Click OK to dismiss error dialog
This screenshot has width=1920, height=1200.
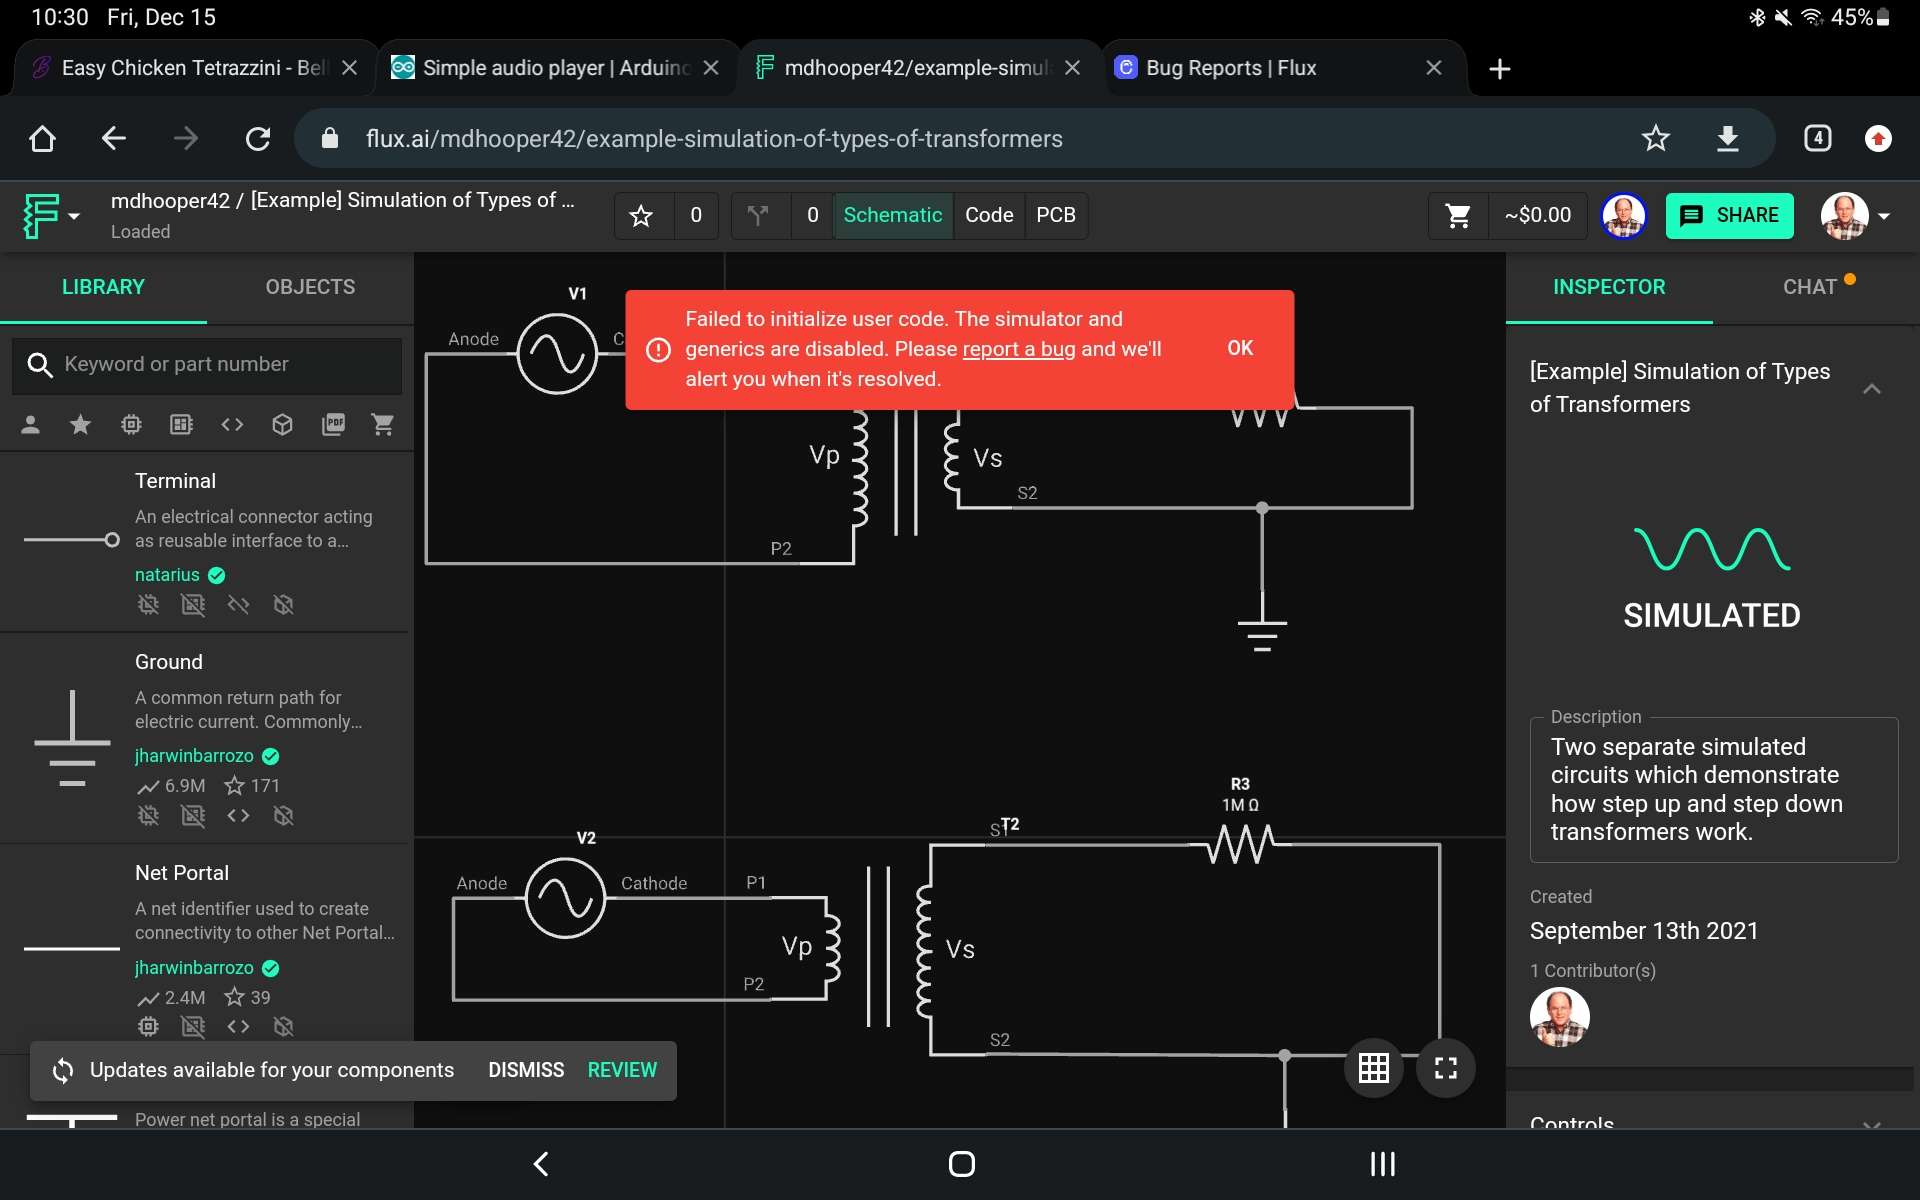(x=1241, y=348)
